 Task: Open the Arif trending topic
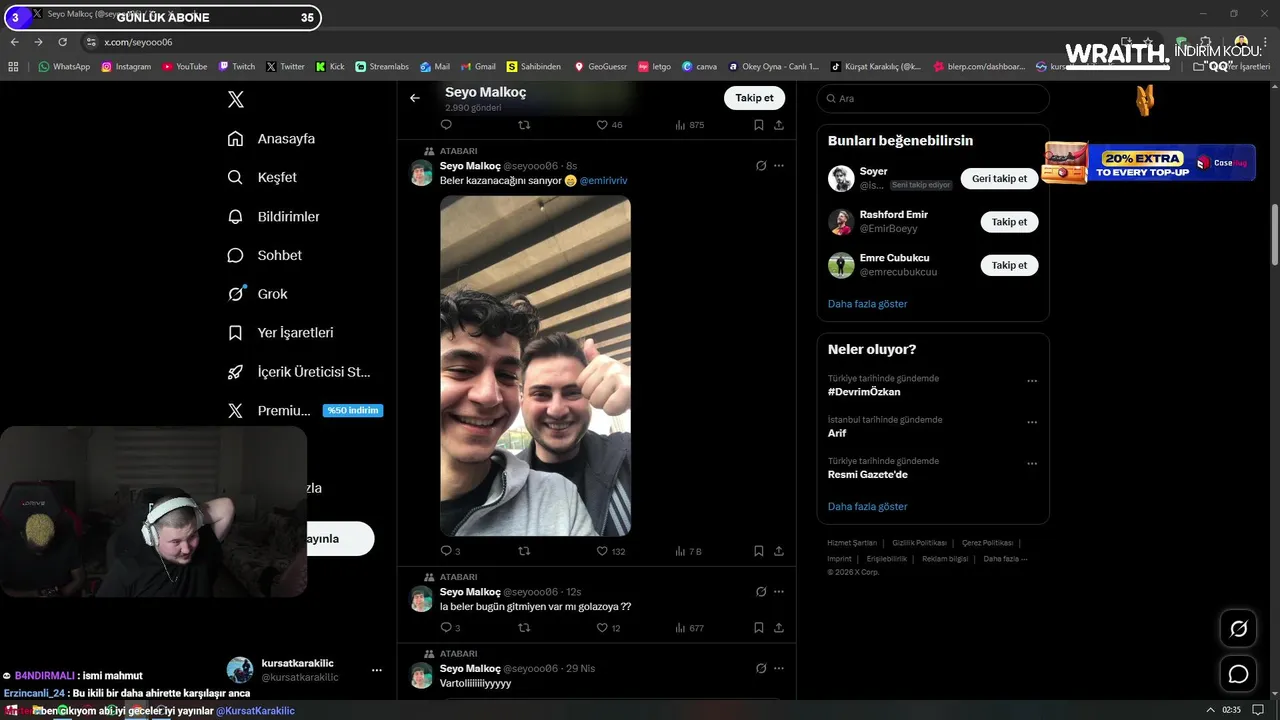coord(837,433)
